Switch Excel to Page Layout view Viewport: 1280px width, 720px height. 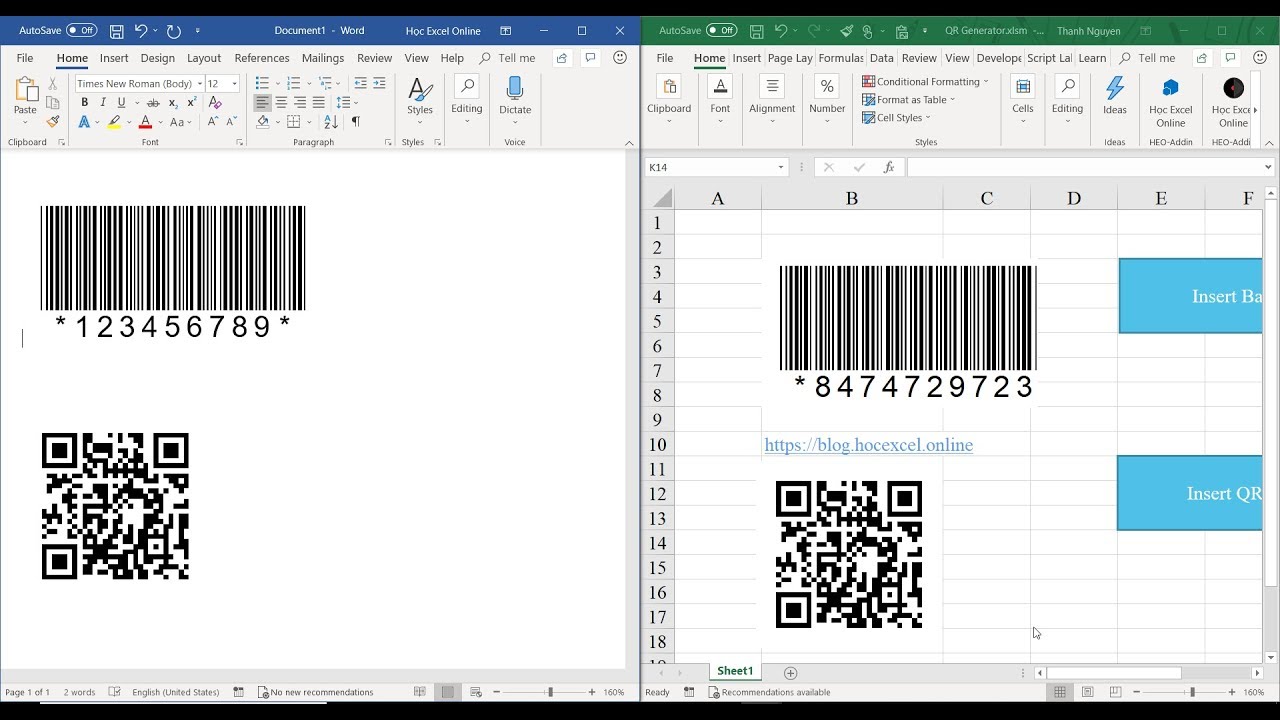click(x=1087, y=692)
